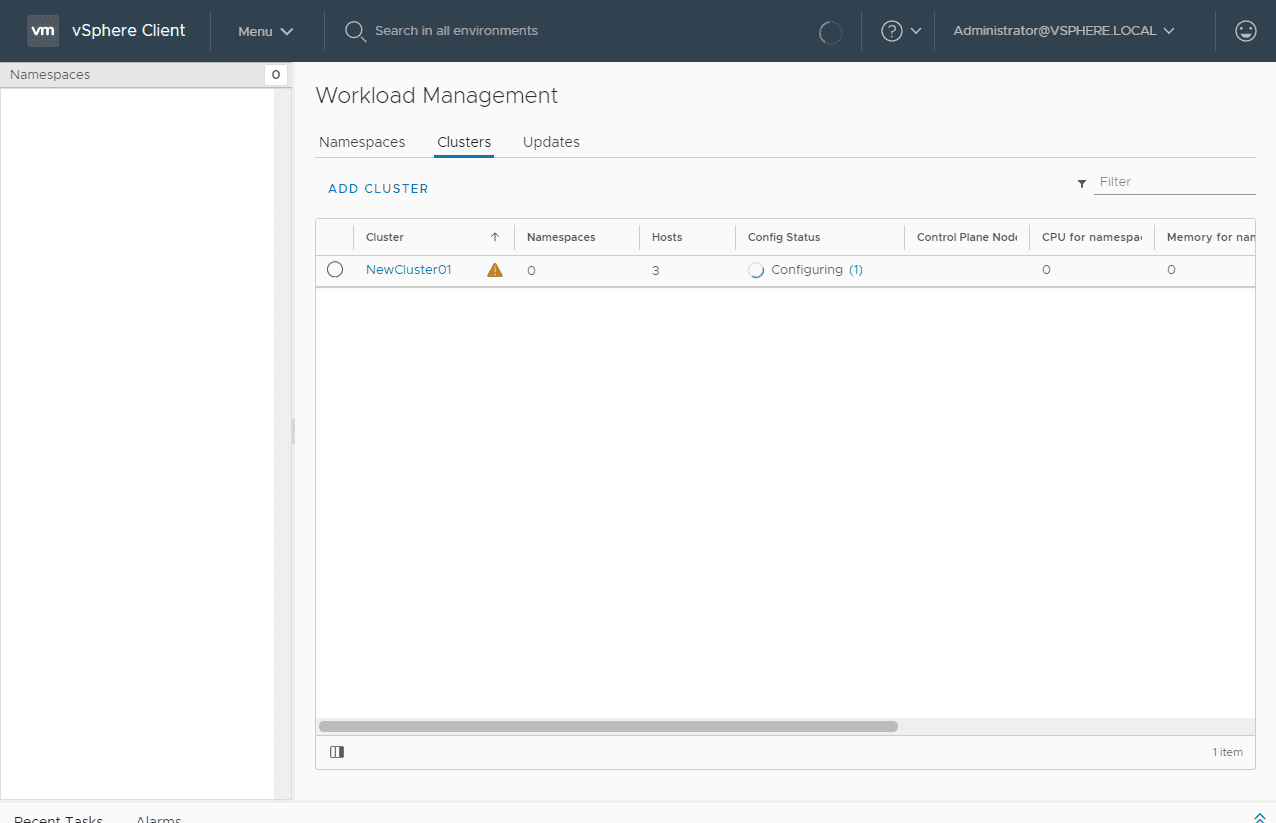Click the Configuring spinner icon
Screen dimensions: 1276x823
click(x=756, y=269)
